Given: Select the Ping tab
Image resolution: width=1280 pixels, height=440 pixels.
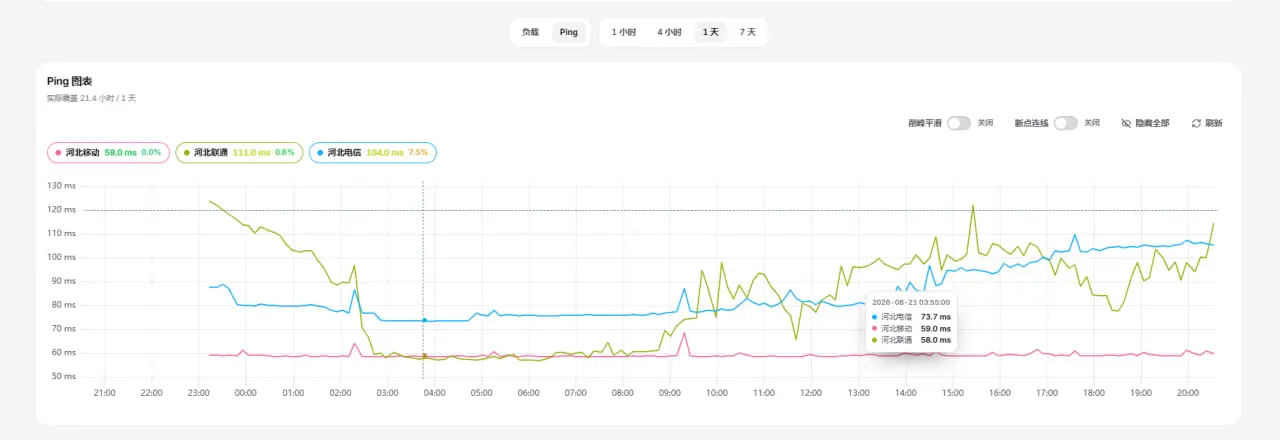Looking at the screenshot, I should 568,32.
